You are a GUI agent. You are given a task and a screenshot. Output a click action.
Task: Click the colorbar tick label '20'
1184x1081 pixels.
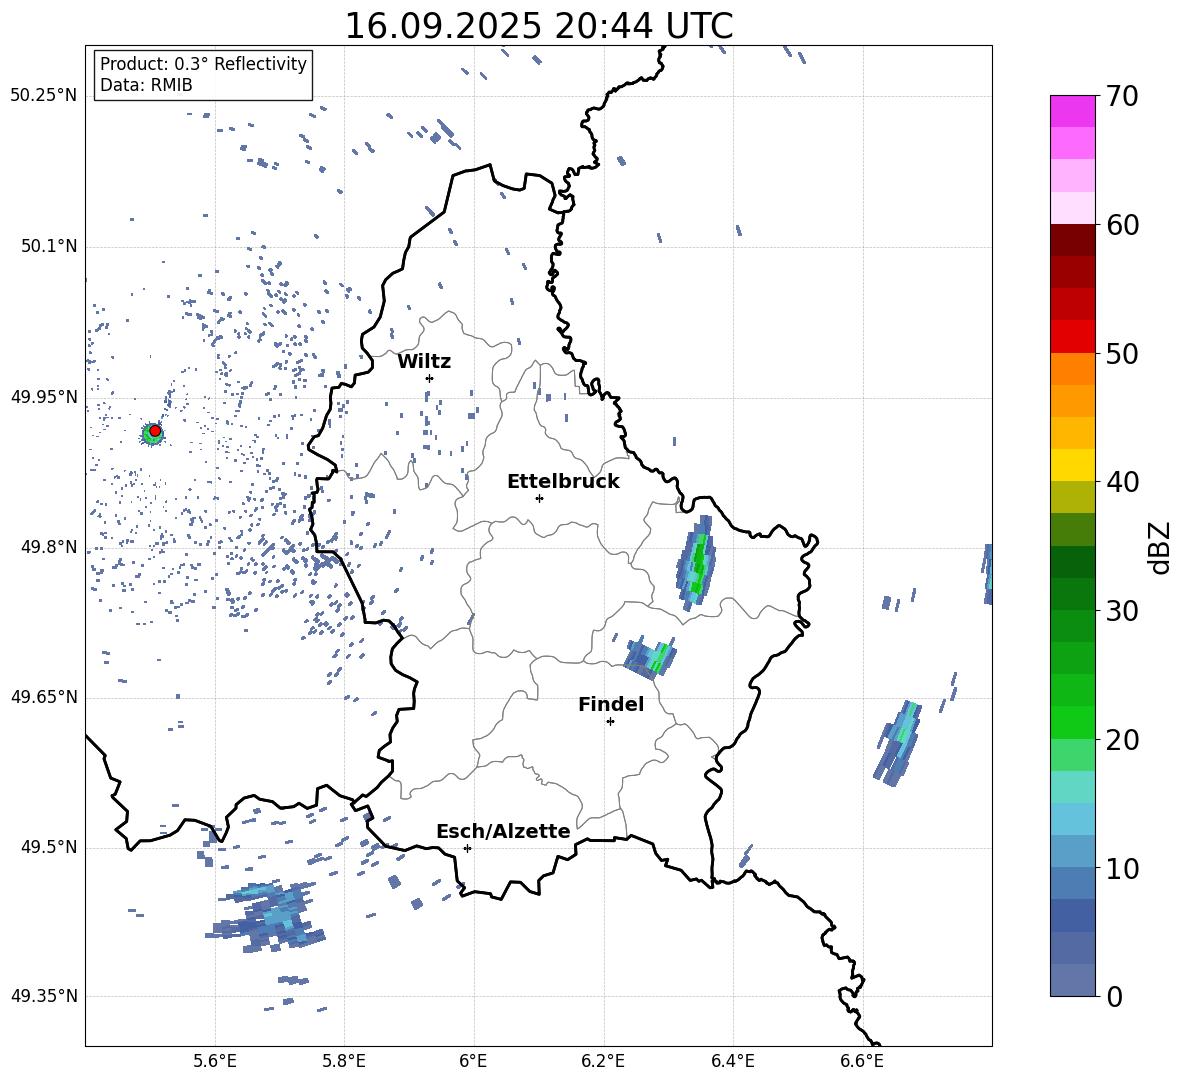pos(1122,740)
